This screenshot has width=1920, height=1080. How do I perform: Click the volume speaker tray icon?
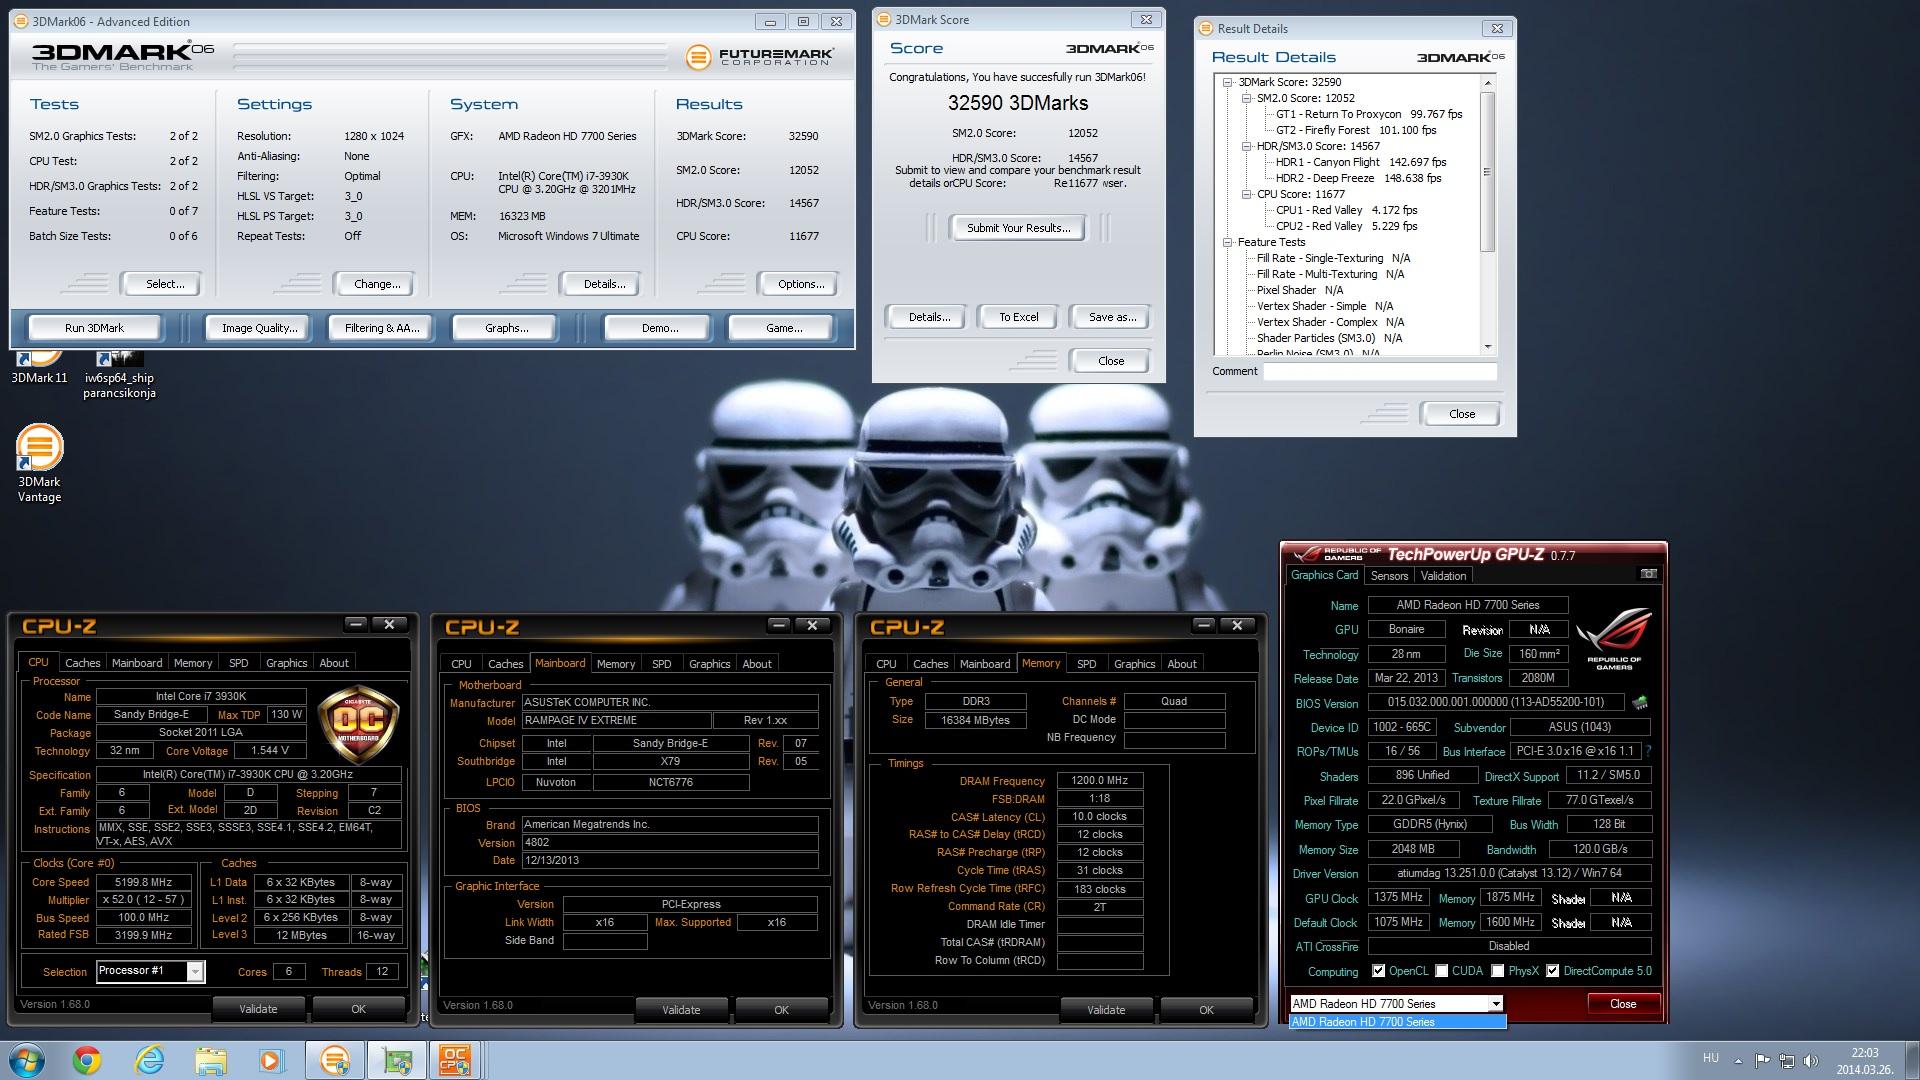pyautogui.click(x=1810, y=1061)
